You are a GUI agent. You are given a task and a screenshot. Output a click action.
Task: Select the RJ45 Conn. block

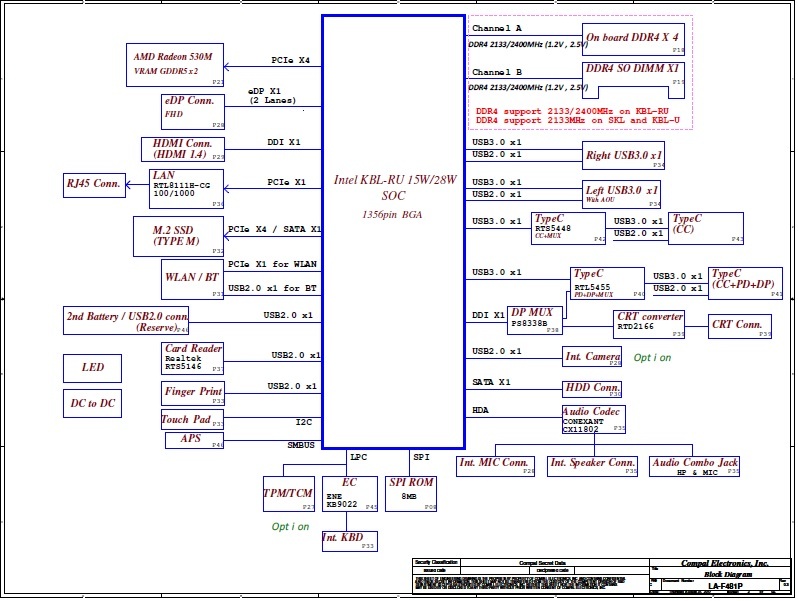click(94, 185)
